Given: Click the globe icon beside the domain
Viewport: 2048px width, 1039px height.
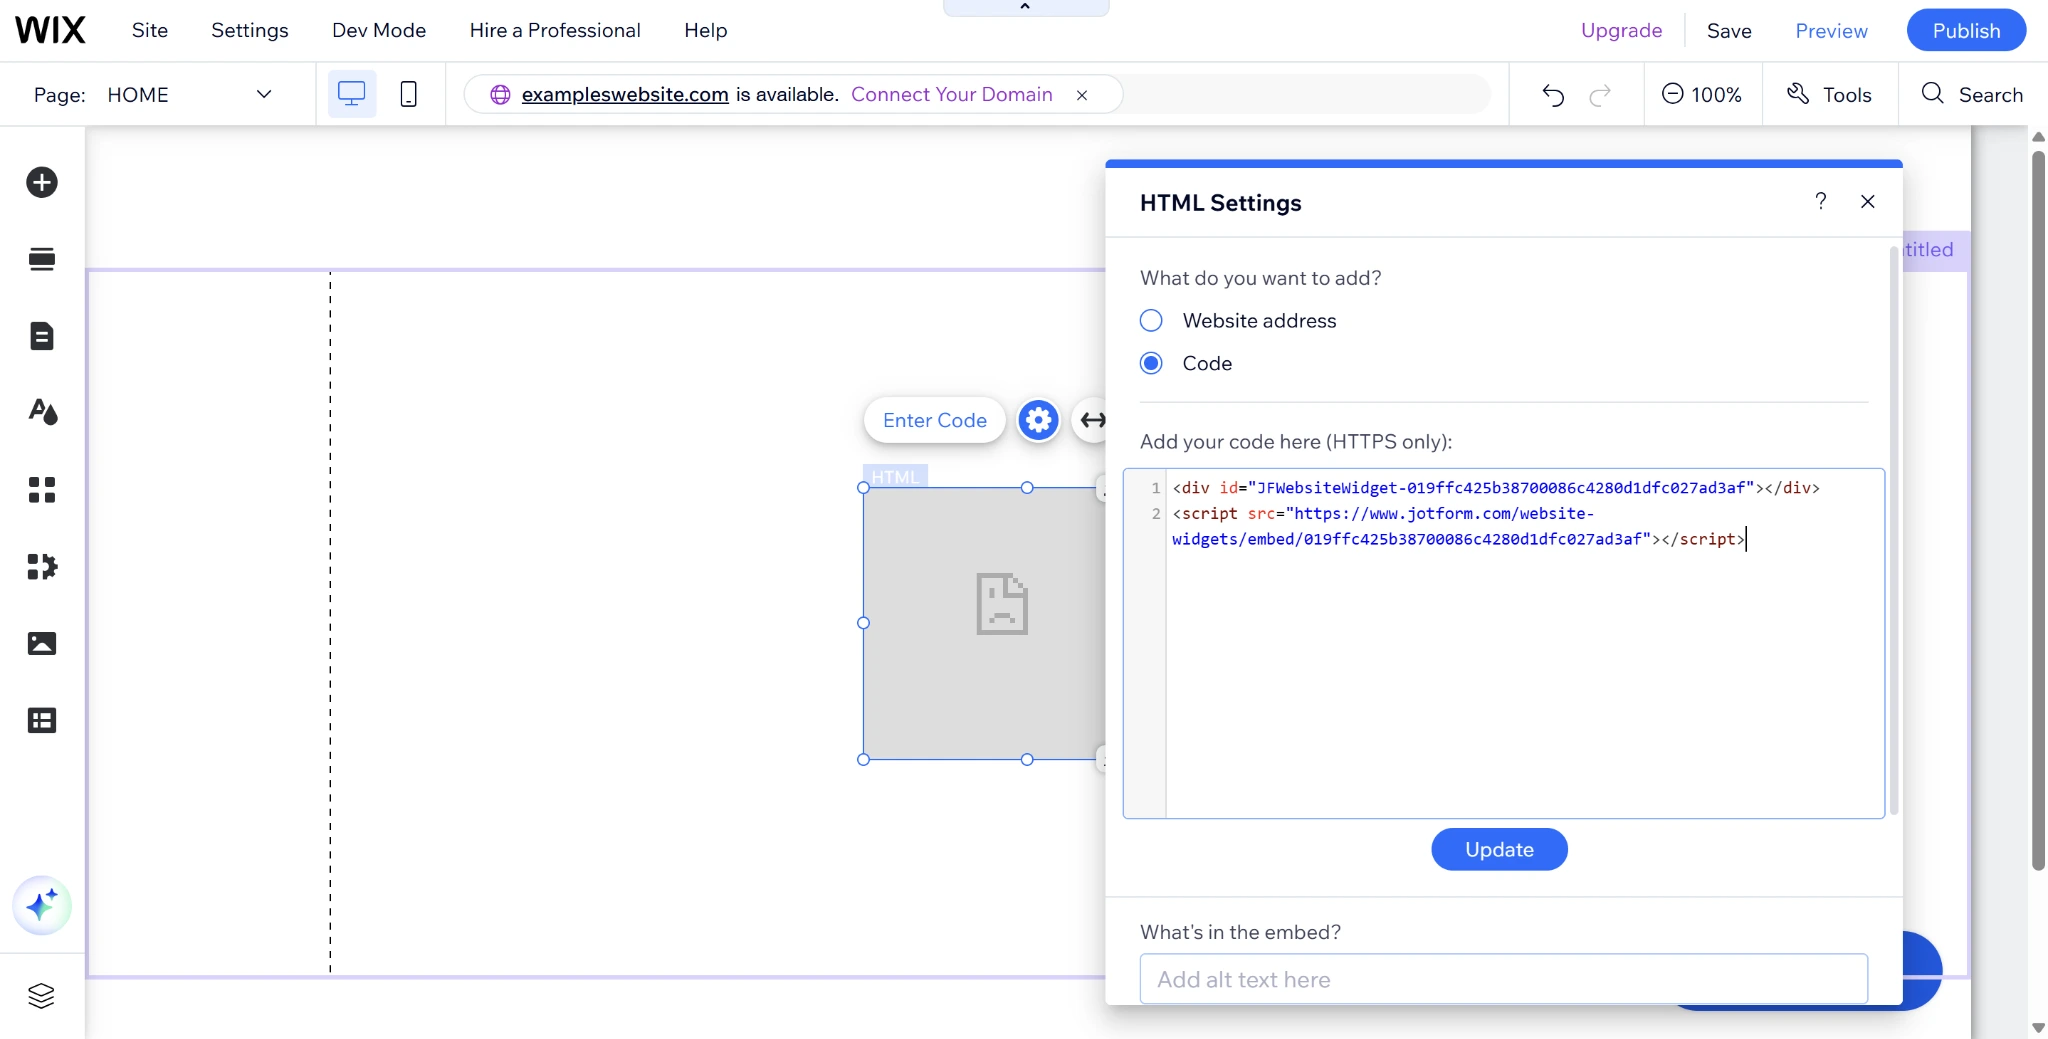Looking at the screenshot, I should [500, 94].
